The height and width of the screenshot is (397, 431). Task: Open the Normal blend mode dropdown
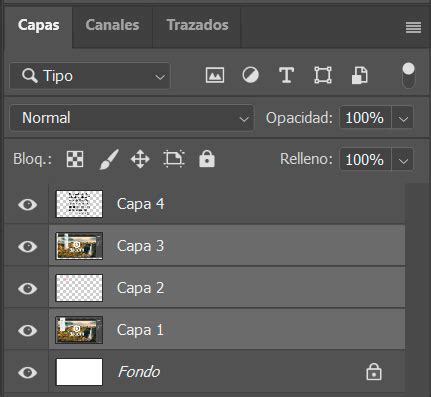click(132, 118)
